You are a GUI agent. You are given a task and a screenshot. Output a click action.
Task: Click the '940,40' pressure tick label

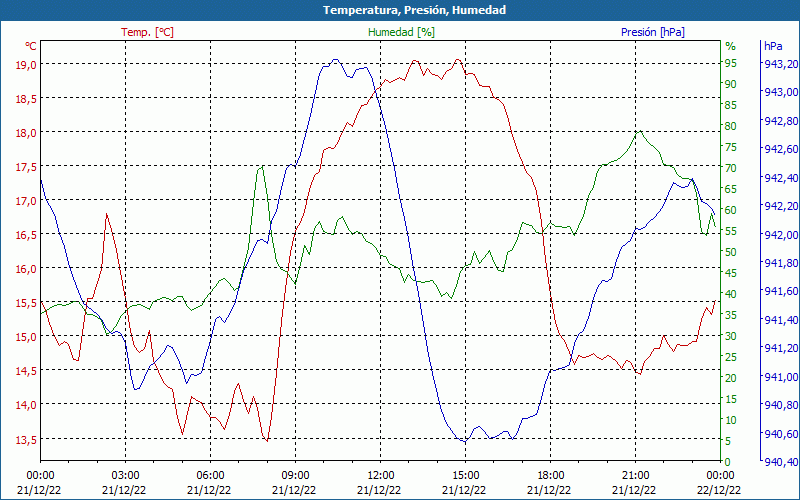(781, 462)
